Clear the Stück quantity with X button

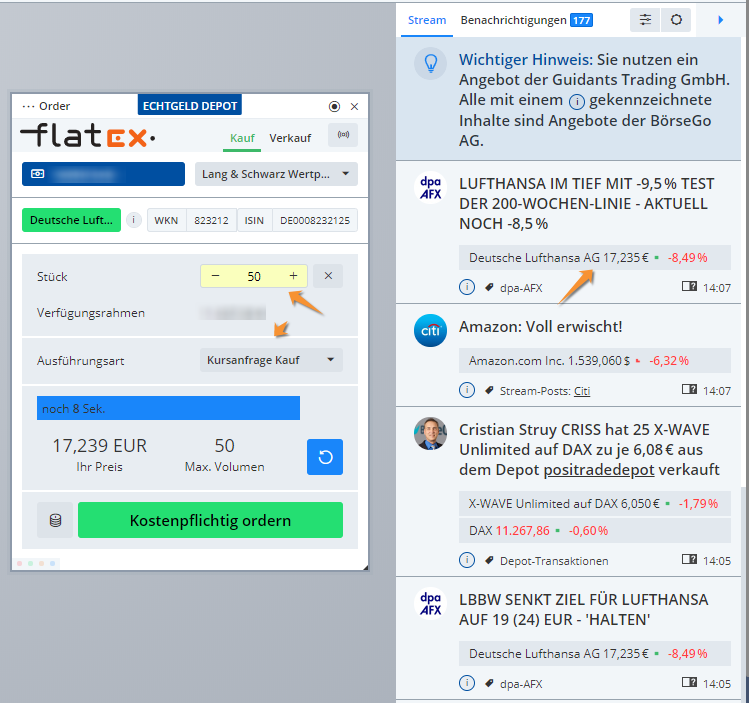(328, 276)
